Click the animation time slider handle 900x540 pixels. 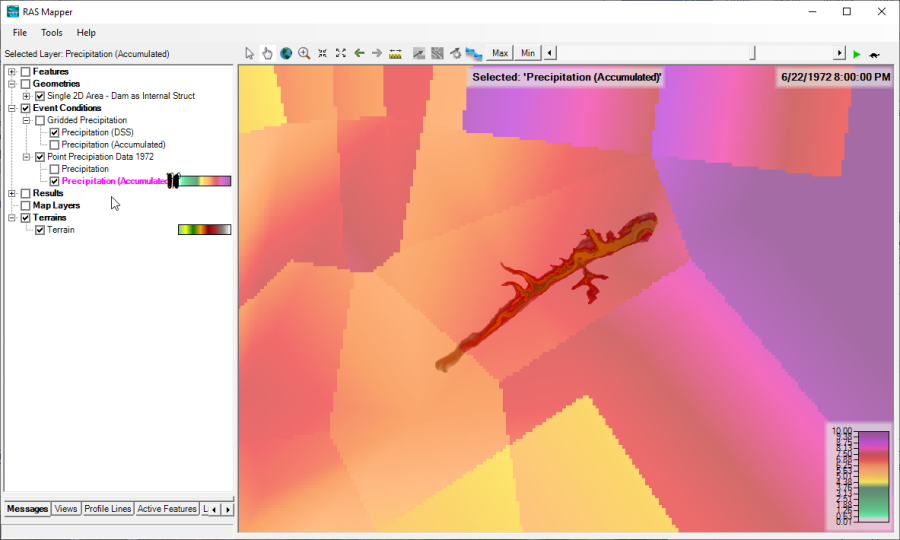click(x=753, y=53)
